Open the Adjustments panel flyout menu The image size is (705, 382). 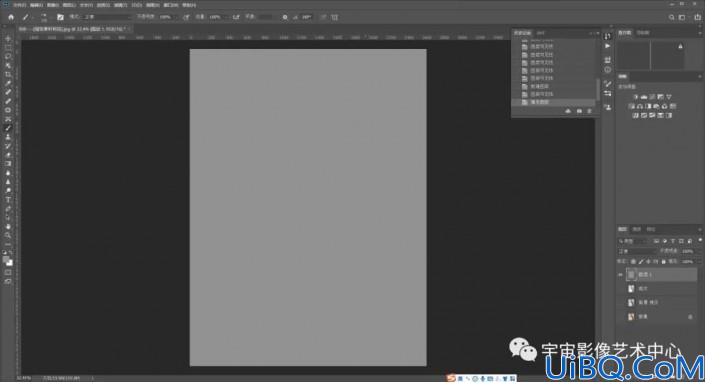[x=700, y=76]
